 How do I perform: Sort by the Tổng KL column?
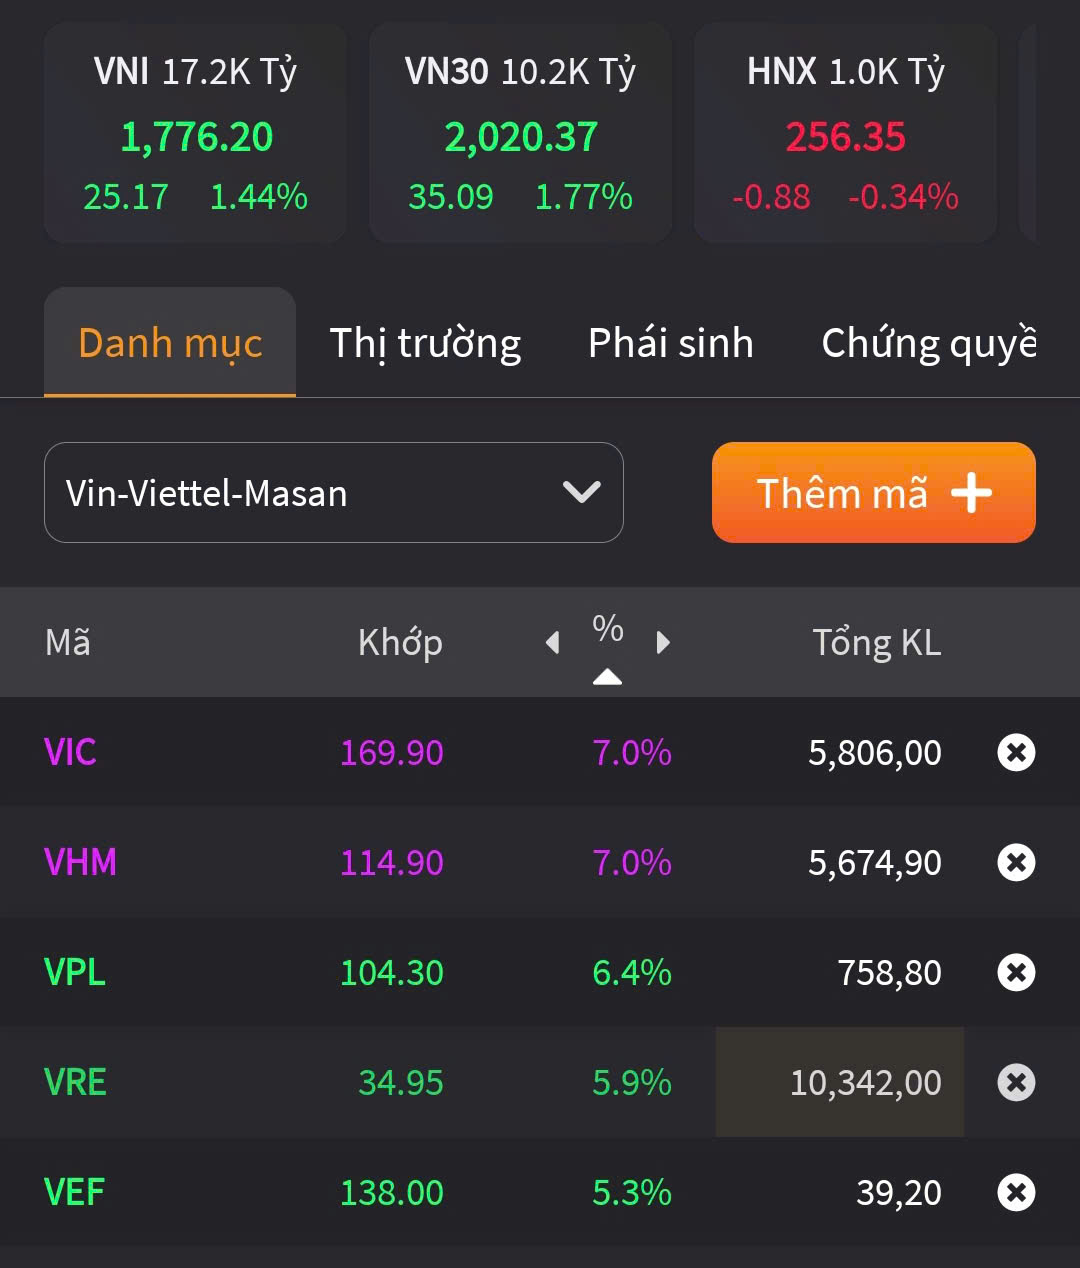[x=876, y=642]
